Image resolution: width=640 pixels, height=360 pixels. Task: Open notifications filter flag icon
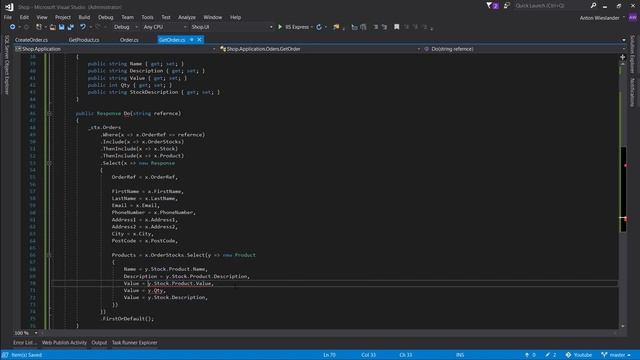489,6
